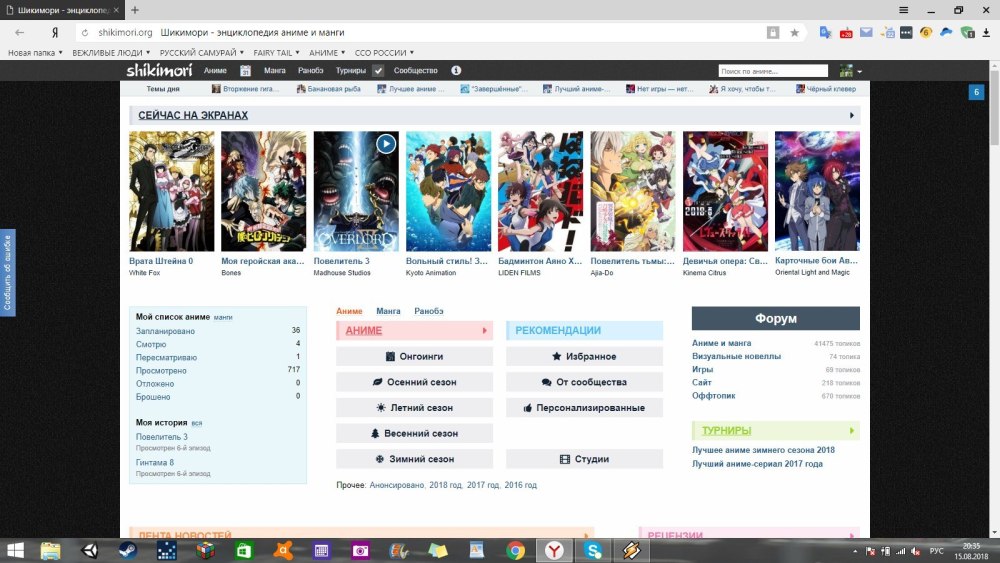
Task: Close the Шикимори browser tab
Action: pyautogui.click(x=116, y=10)
